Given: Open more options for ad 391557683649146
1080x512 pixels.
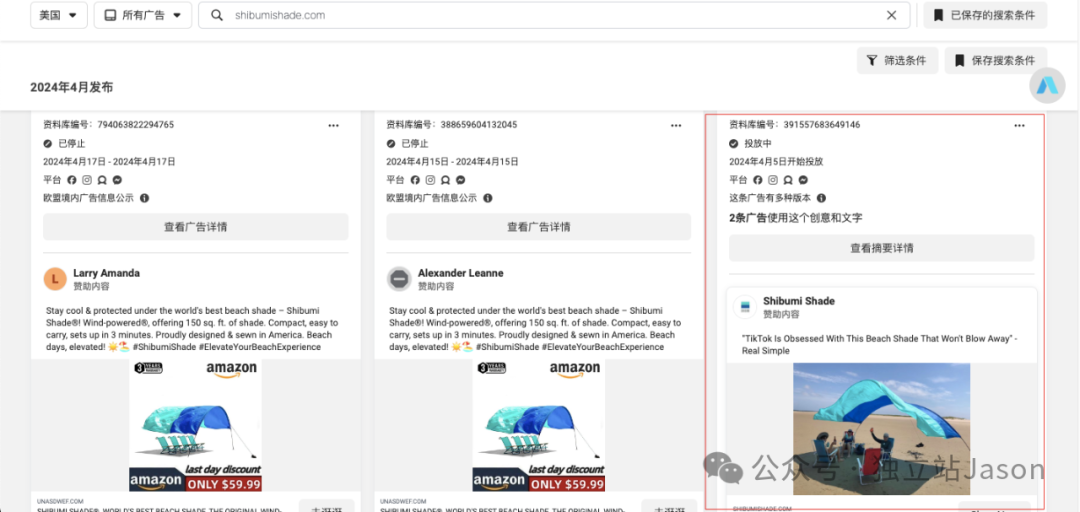Looking at the screenshot, I should point(1019,125).
